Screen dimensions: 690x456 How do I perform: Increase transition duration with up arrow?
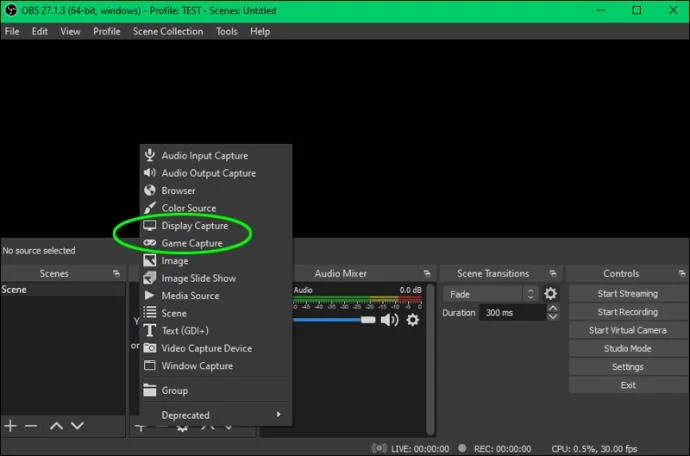tap(553, 308)
